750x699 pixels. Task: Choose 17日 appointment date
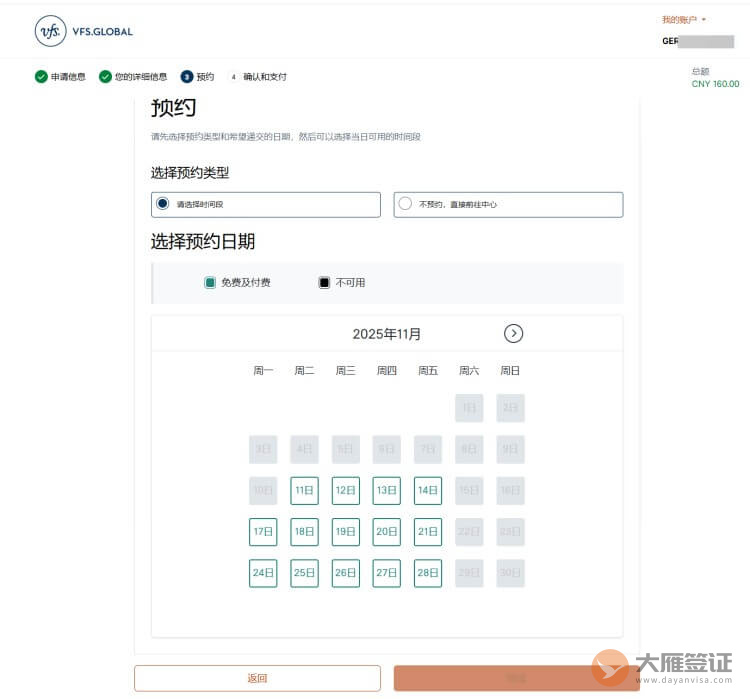[263, 532]
